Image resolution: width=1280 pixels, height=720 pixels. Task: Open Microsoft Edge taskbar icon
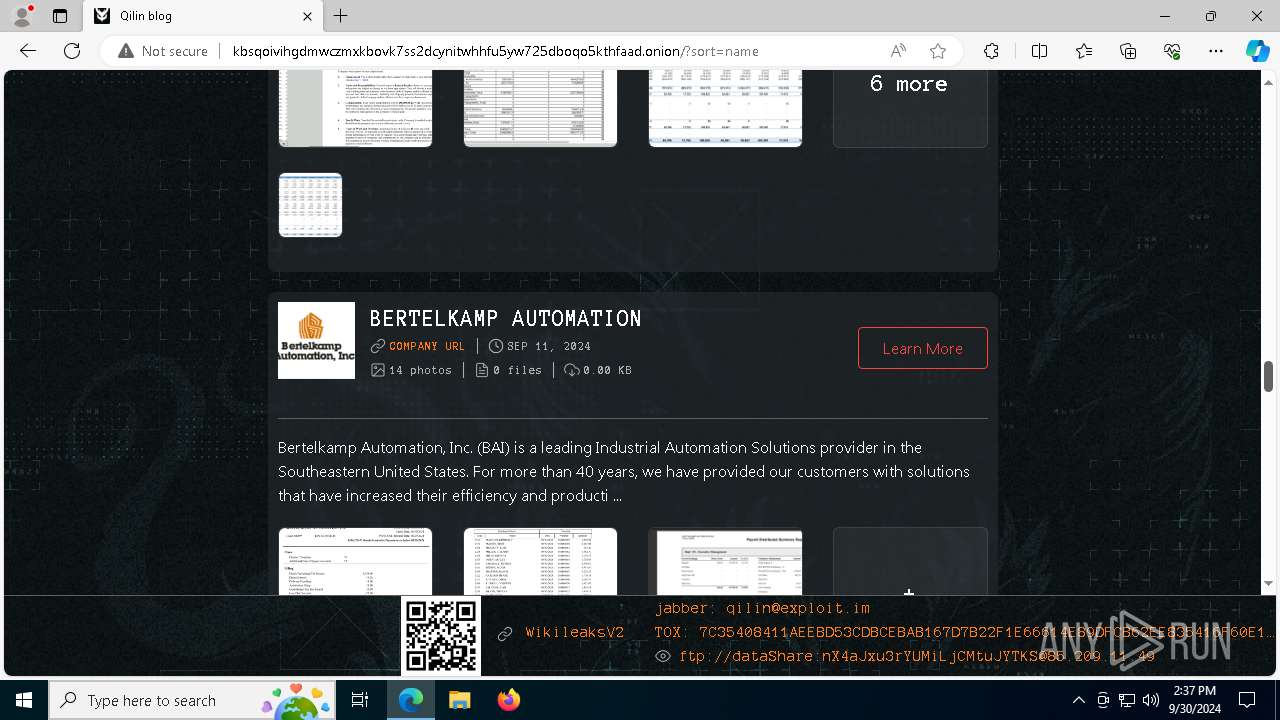[x=411, y=700]
